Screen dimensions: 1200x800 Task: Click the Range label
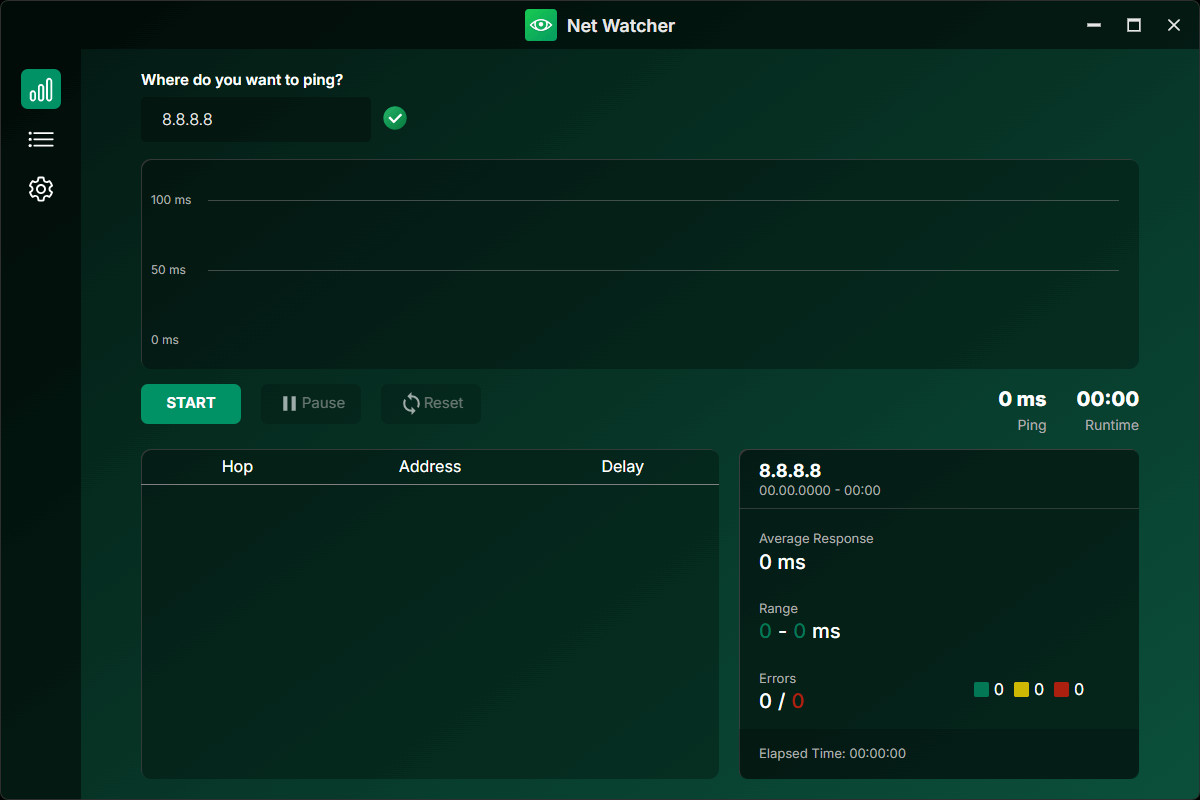click(778, 608)
